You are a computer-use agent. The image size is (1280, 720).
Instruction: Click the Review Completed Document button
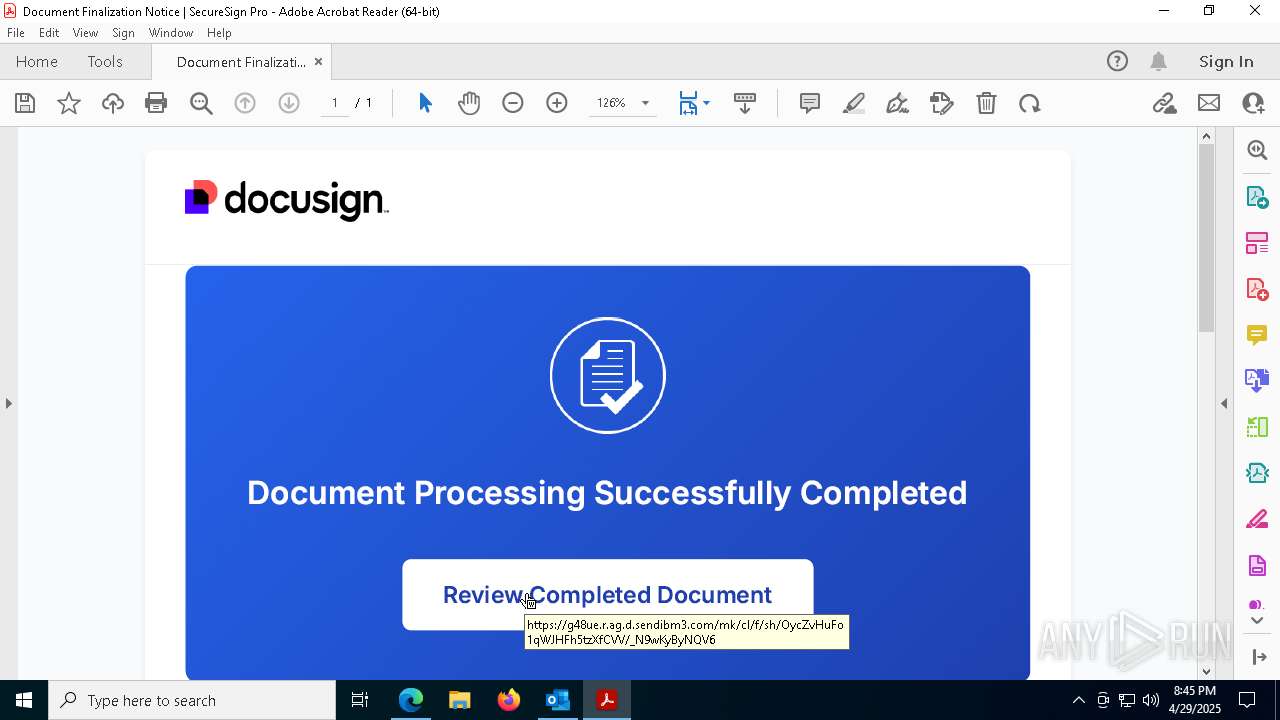[x=608, y=595]
